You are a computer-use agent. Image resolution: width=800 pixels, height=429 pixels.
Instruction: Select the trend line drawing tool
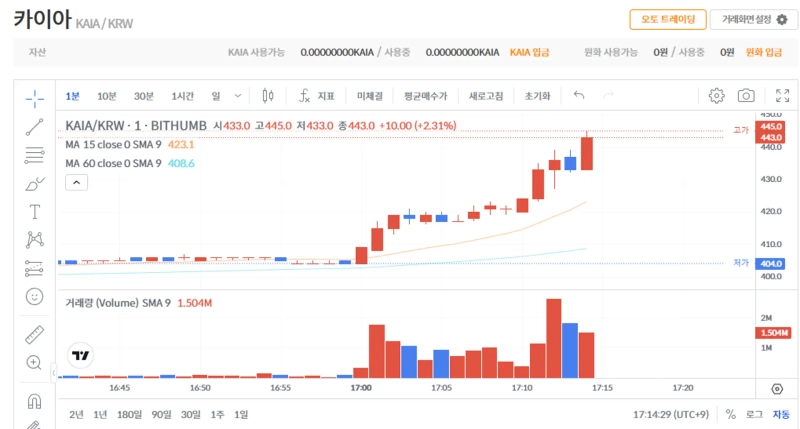click(34, 126)
